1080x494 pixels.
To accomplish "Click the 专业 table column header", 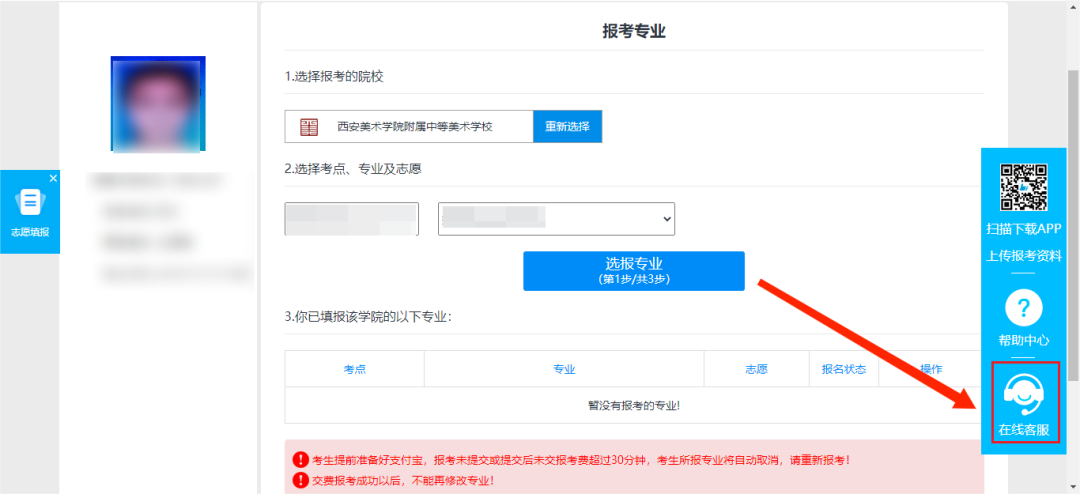I will pyautogui.click(x=564, y=369).
